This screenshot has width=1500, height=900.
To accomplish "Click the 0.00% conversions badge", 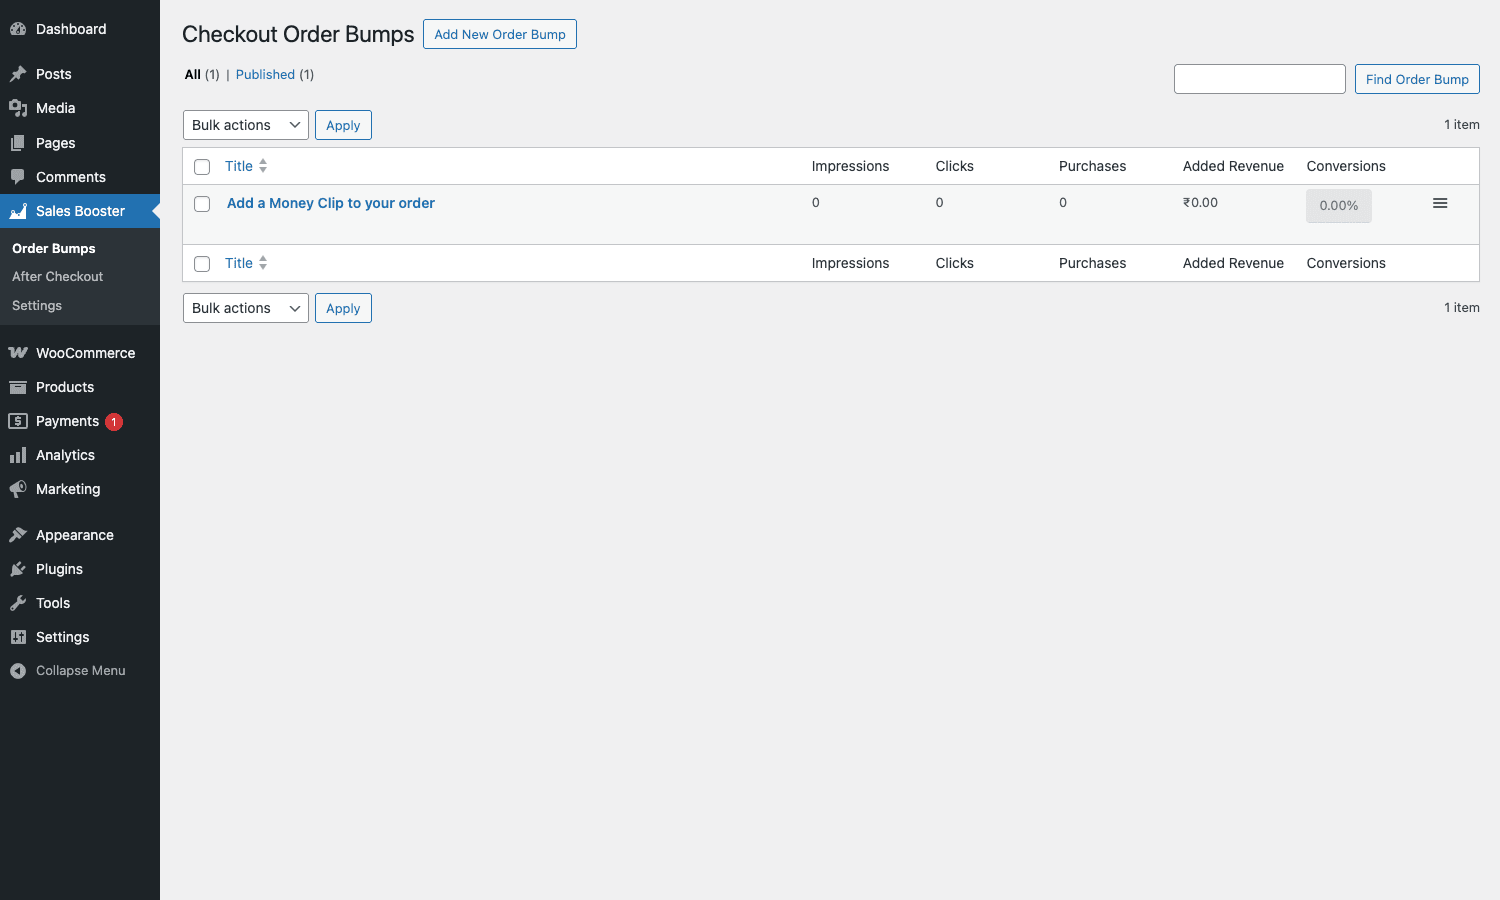I will coord(1339,205).
